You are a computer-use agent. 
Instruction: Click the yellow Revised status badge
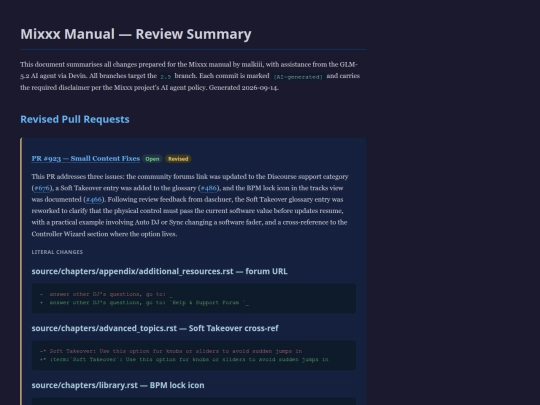[x=178, y=159]
